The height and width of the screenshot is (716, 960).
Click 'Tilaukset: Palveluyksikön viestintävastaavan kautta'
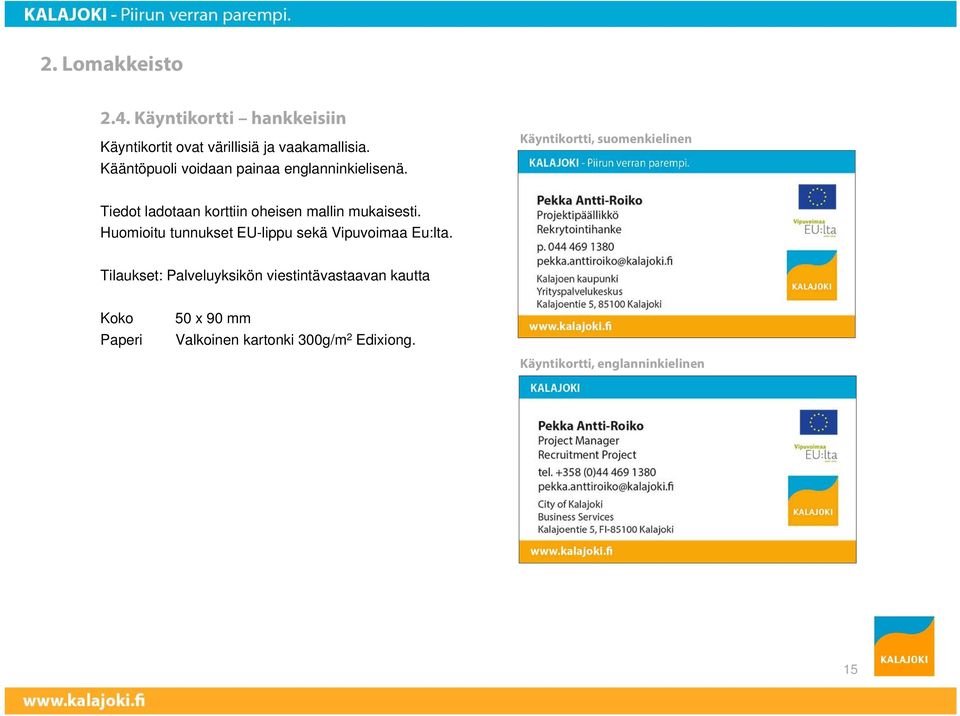pos(265,276)
